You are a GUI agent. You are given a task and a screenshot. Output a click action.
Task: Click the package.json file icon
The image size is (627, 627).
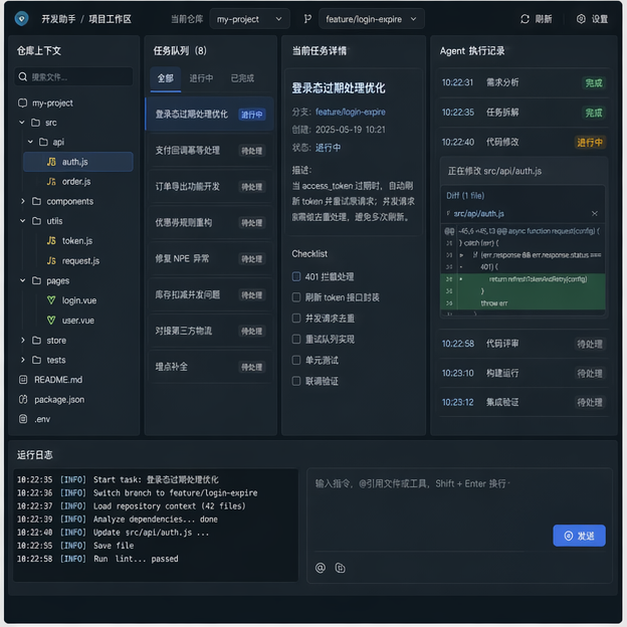23,399
